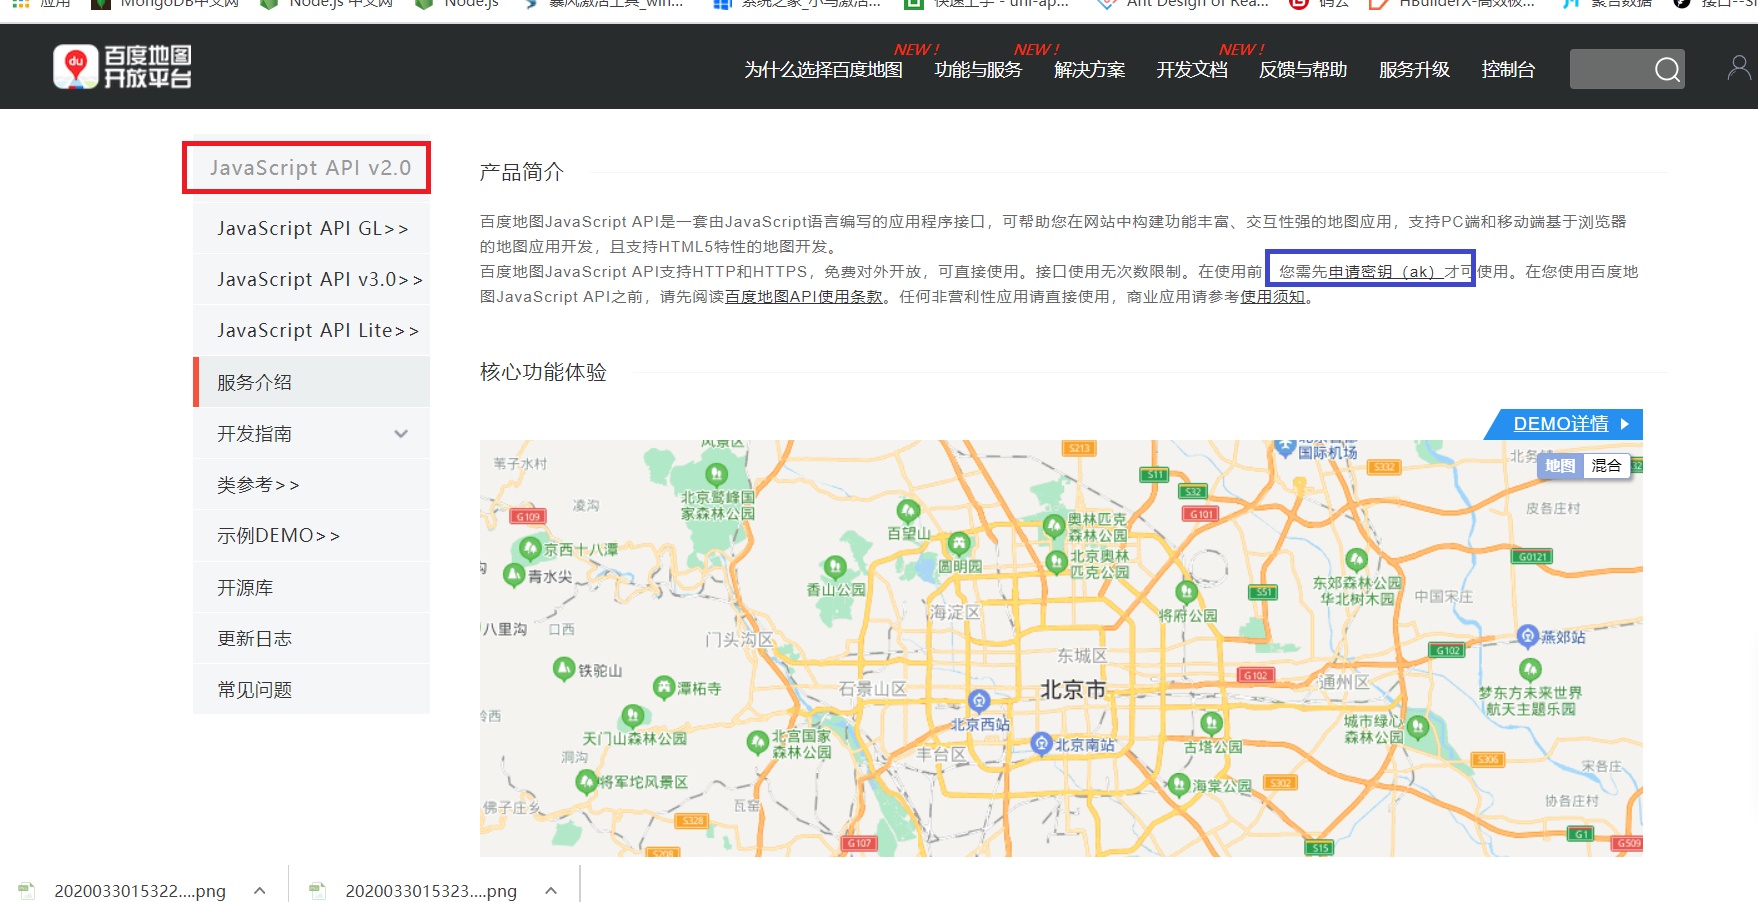Click 青水尖 marker icon on map
This screenshot has height=902, width=1758.
point(513,575)
